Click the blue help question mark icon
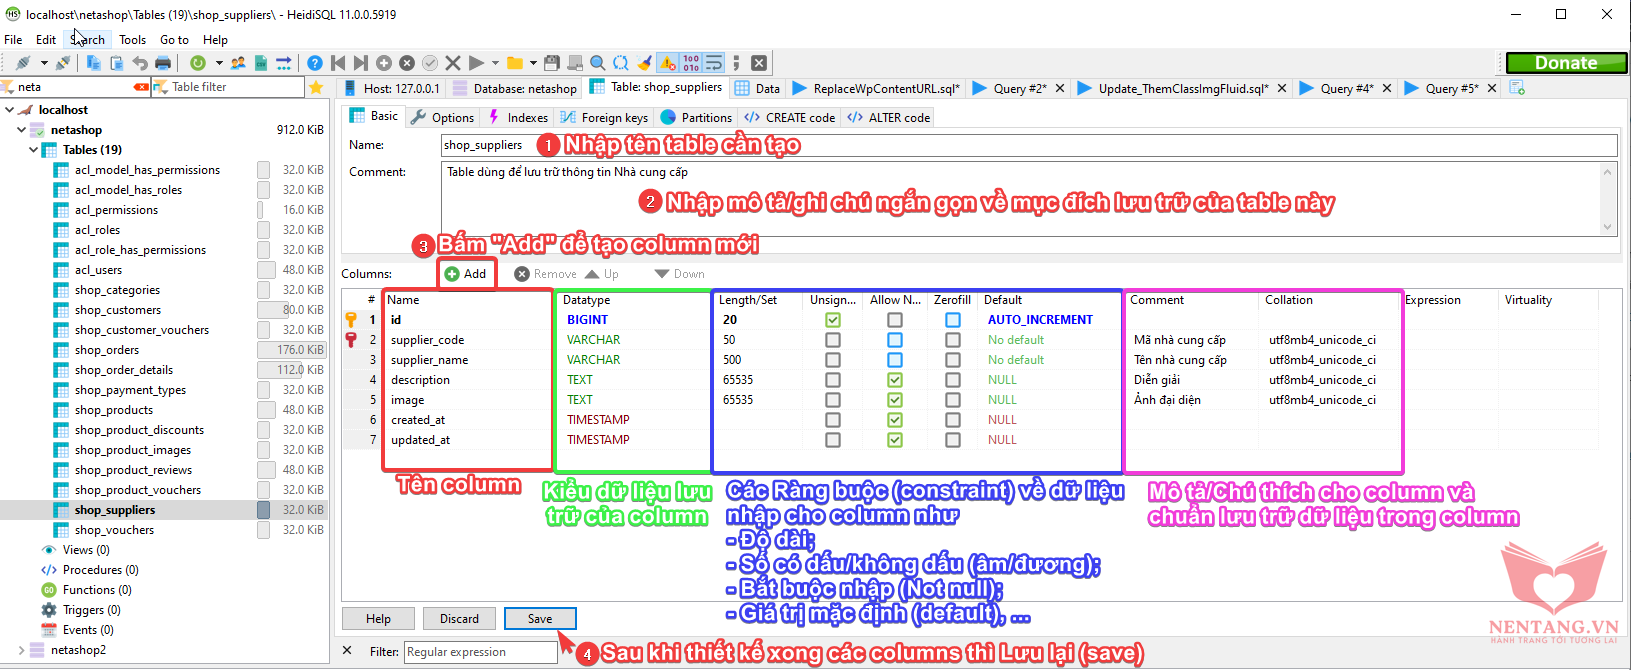1631x670 pixels. (x=315, y=63)
